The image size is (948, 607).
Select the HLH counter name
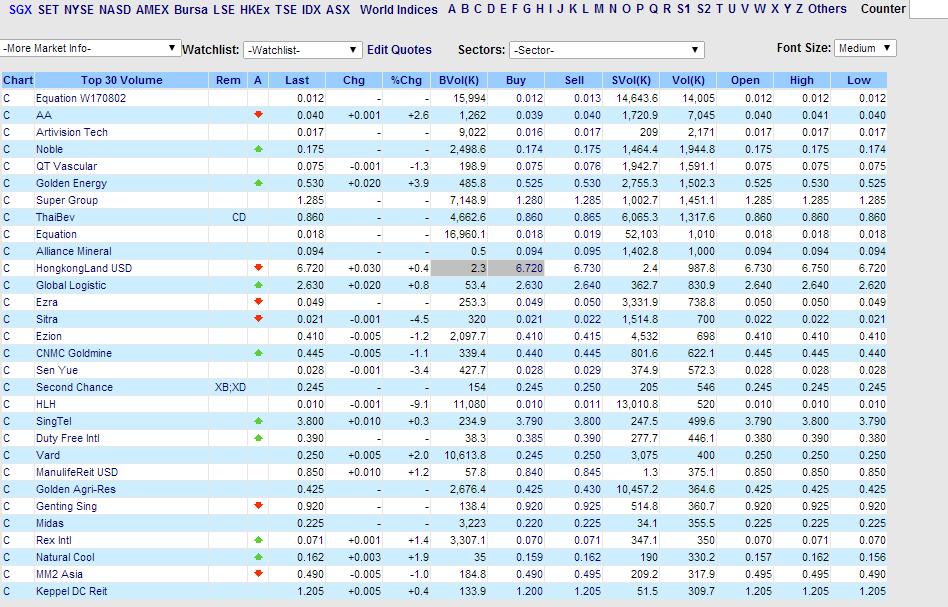click(x=45, y=404)
